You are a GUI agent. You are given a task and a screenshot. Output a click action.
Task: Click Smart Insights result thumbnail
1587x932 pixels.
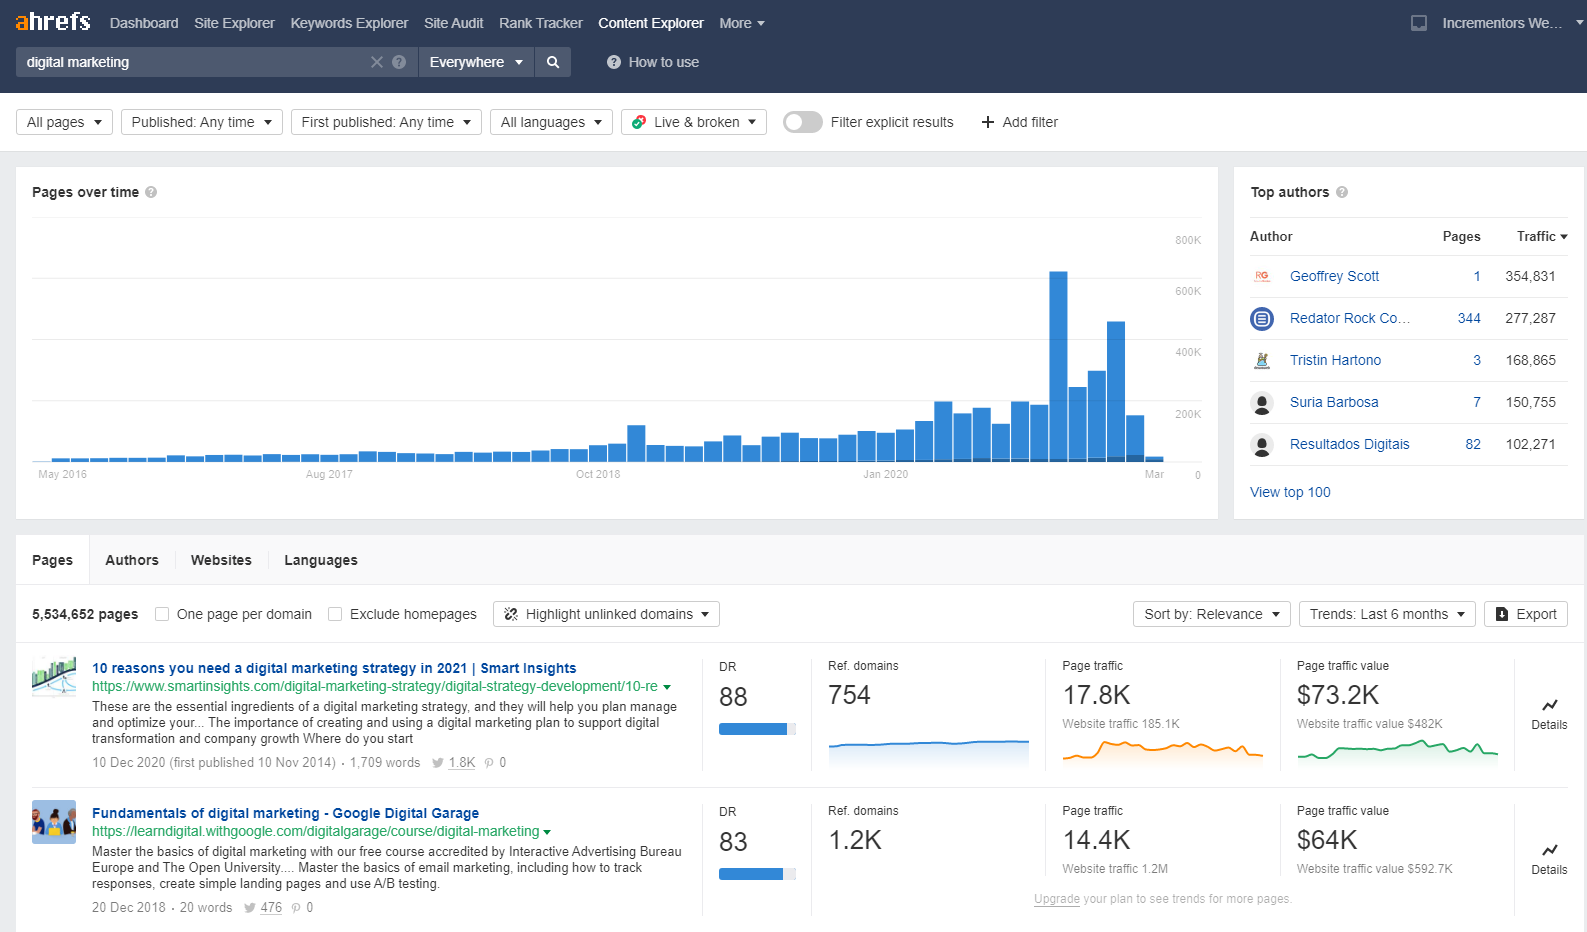pos(54,677)
